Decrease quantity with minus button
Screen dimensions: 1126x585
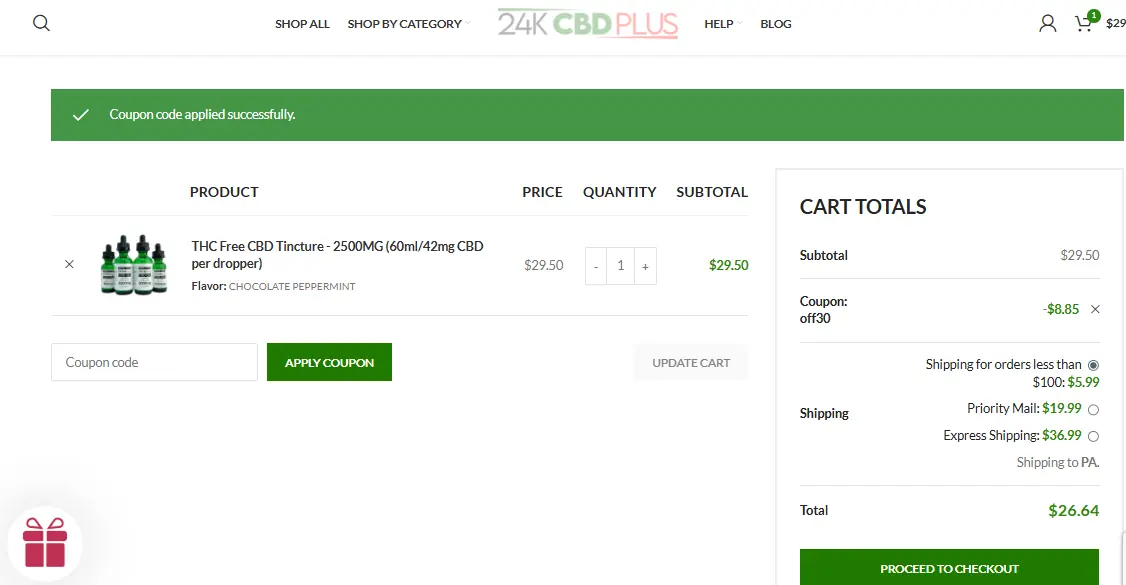pos(596,266)
